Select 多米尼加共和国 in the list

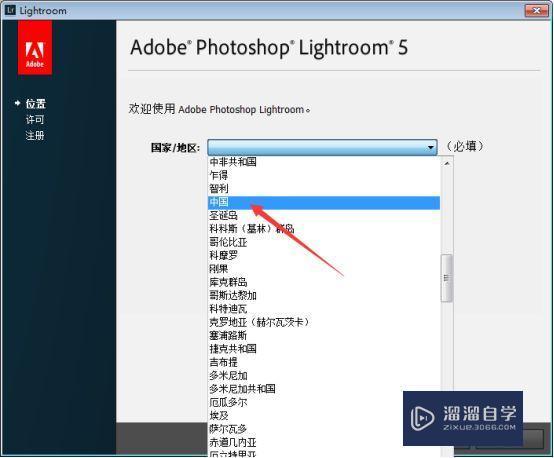[x=324, y=389]
